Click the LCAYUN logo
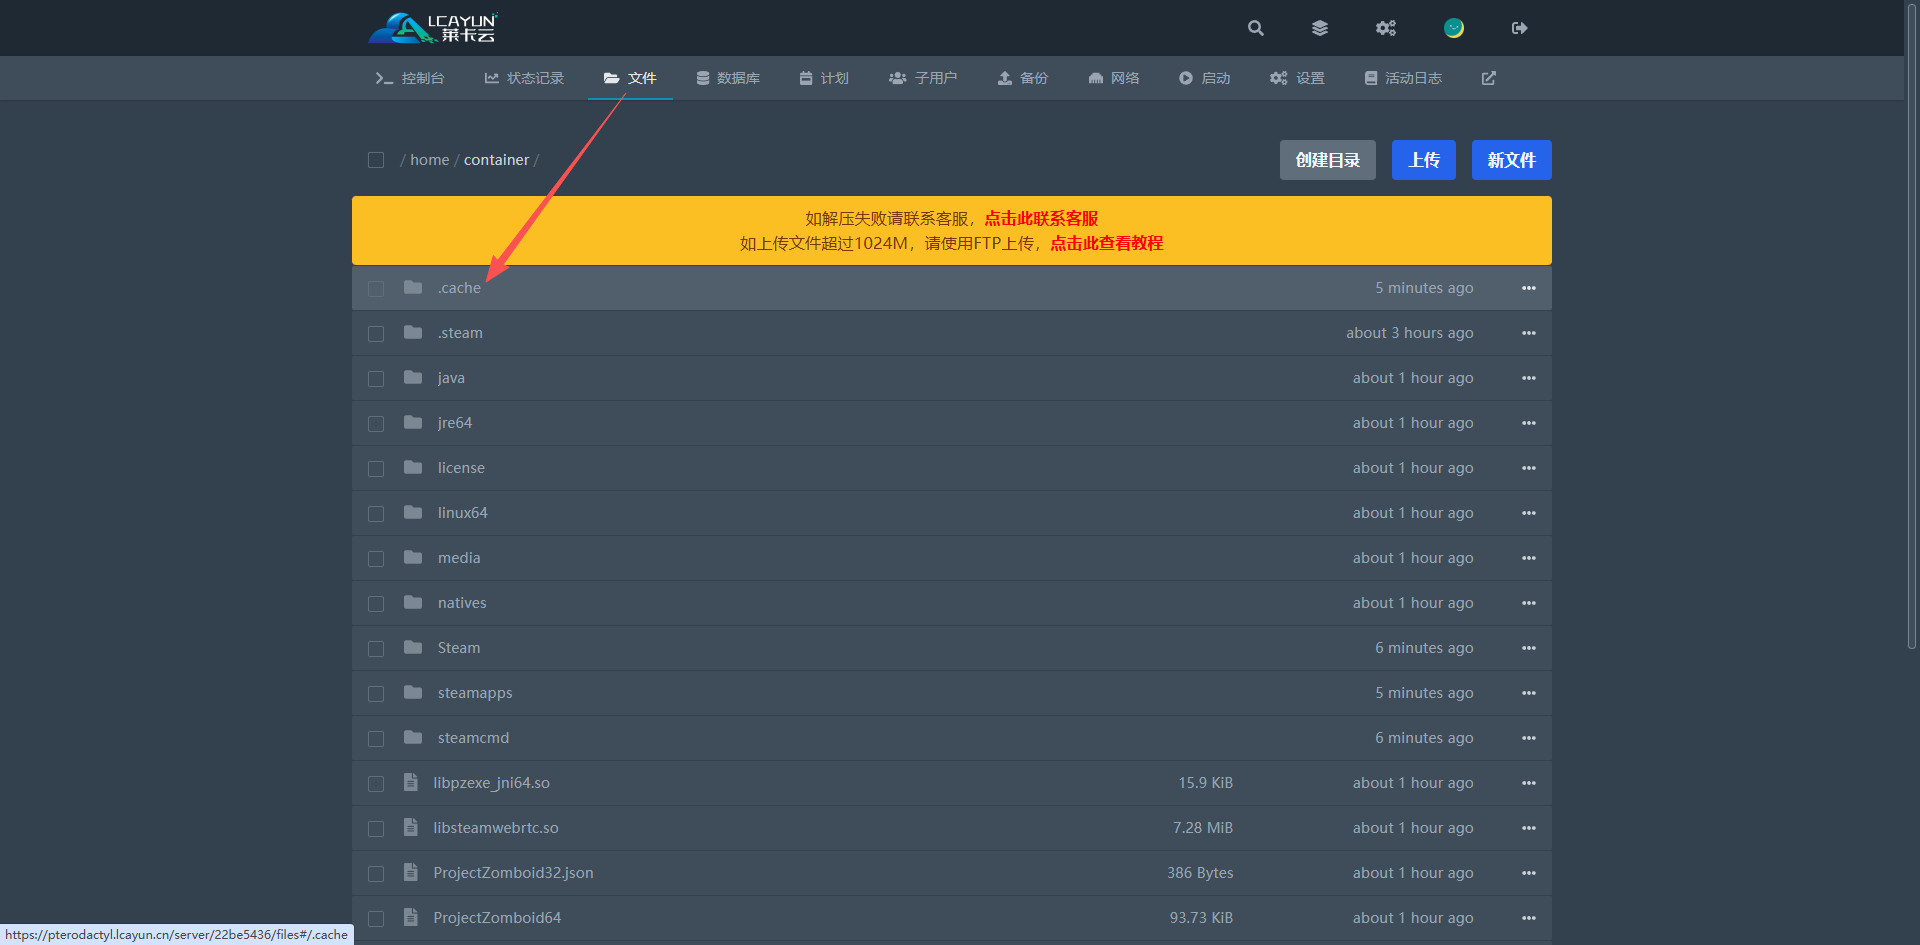The height and width of the screenshot is (945, 1920). 433,28
